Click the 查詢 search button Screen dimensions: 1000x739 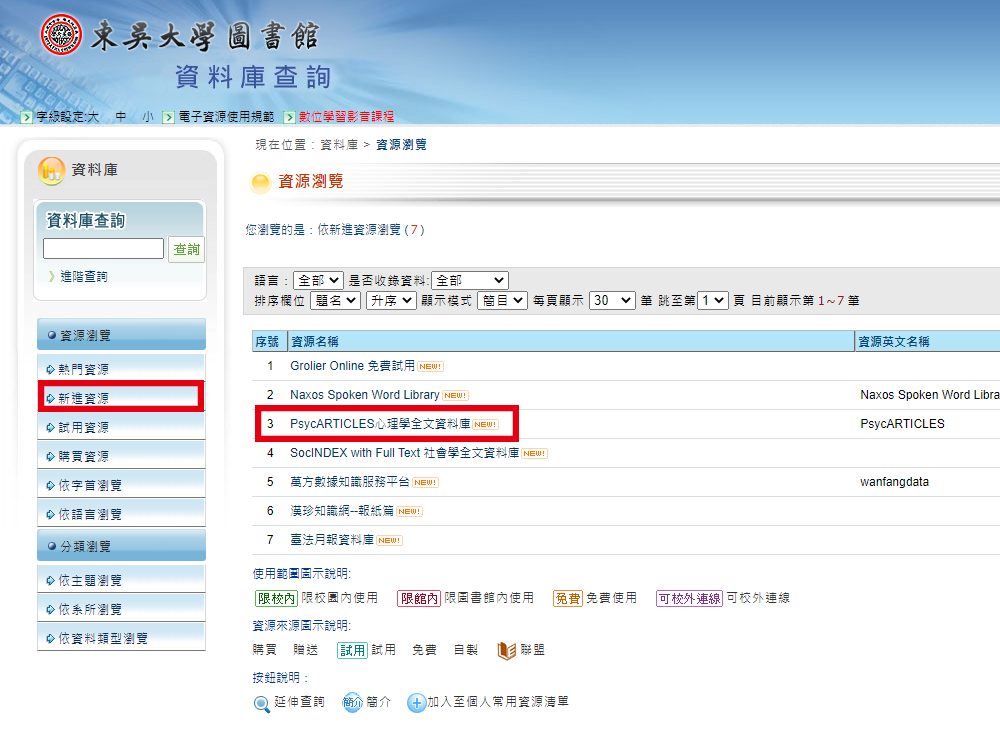(x=186, y=249)
